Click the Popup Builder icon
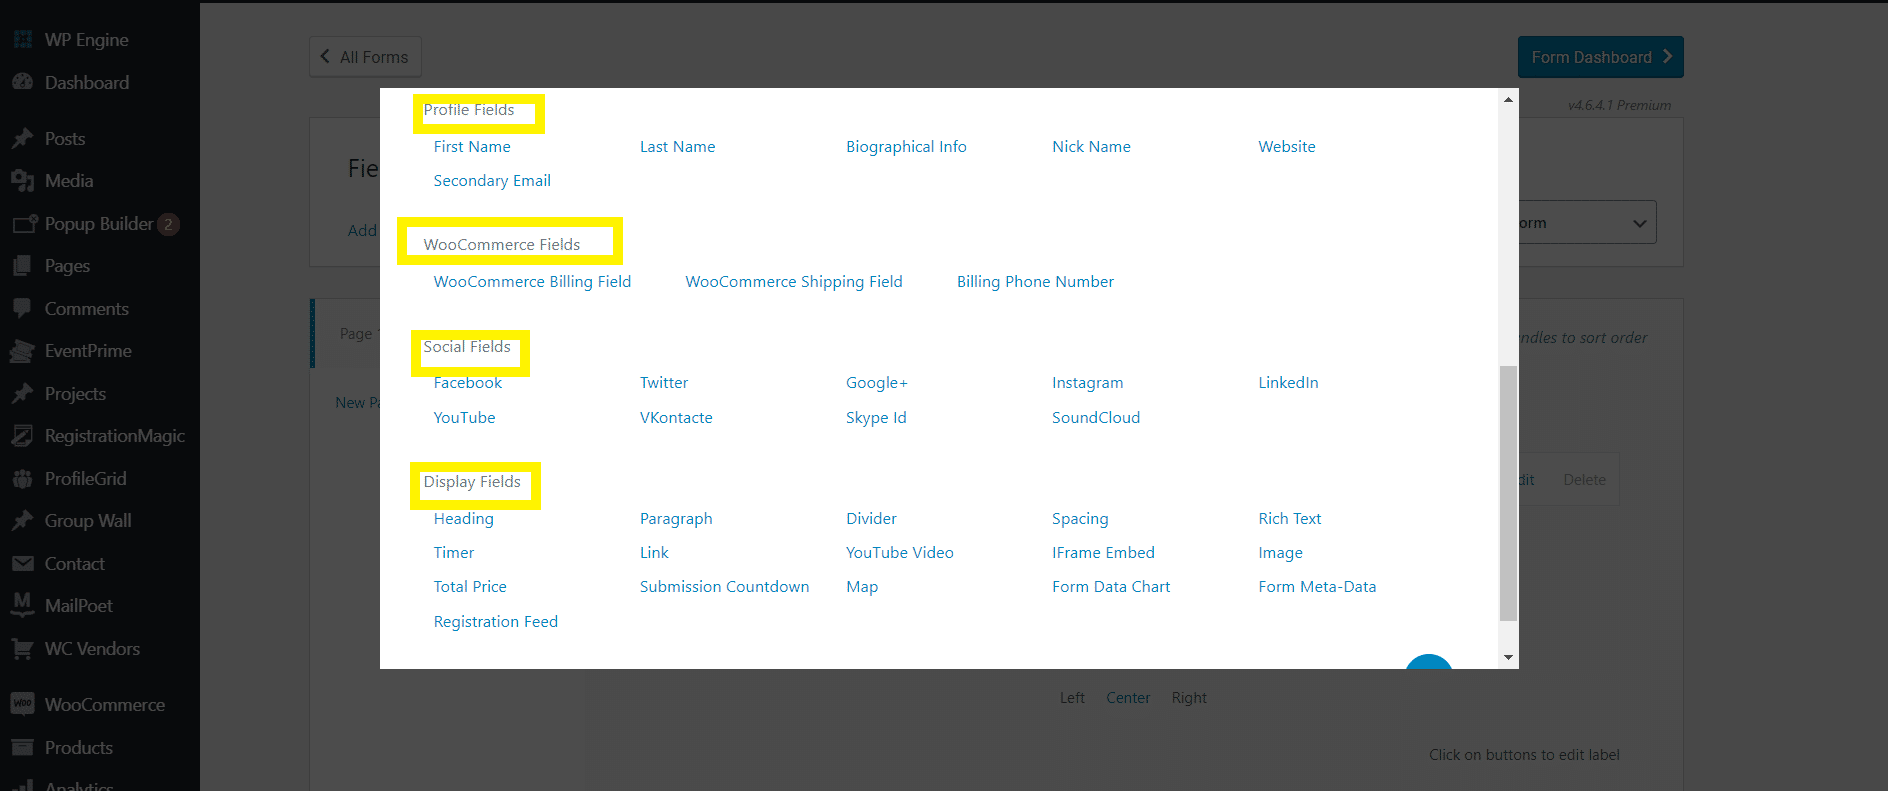The height and width of the screenshot is (791, 1888). click(x=23, y=224)
